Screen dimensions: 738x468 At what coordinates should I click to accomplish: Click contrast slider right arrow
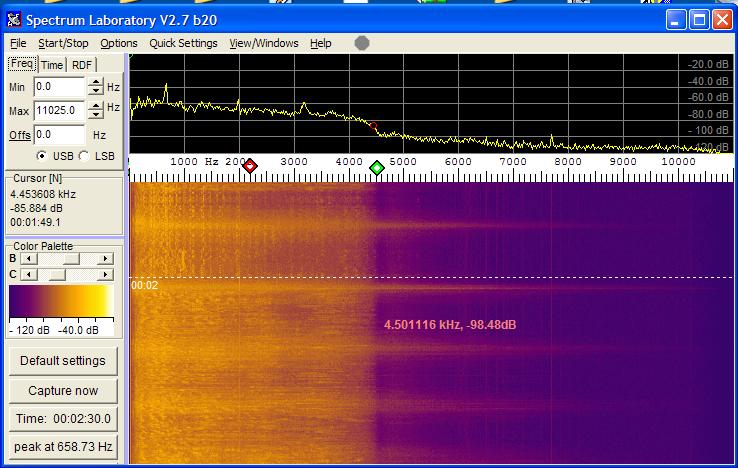pyautogui.click(x=105, y=274)
